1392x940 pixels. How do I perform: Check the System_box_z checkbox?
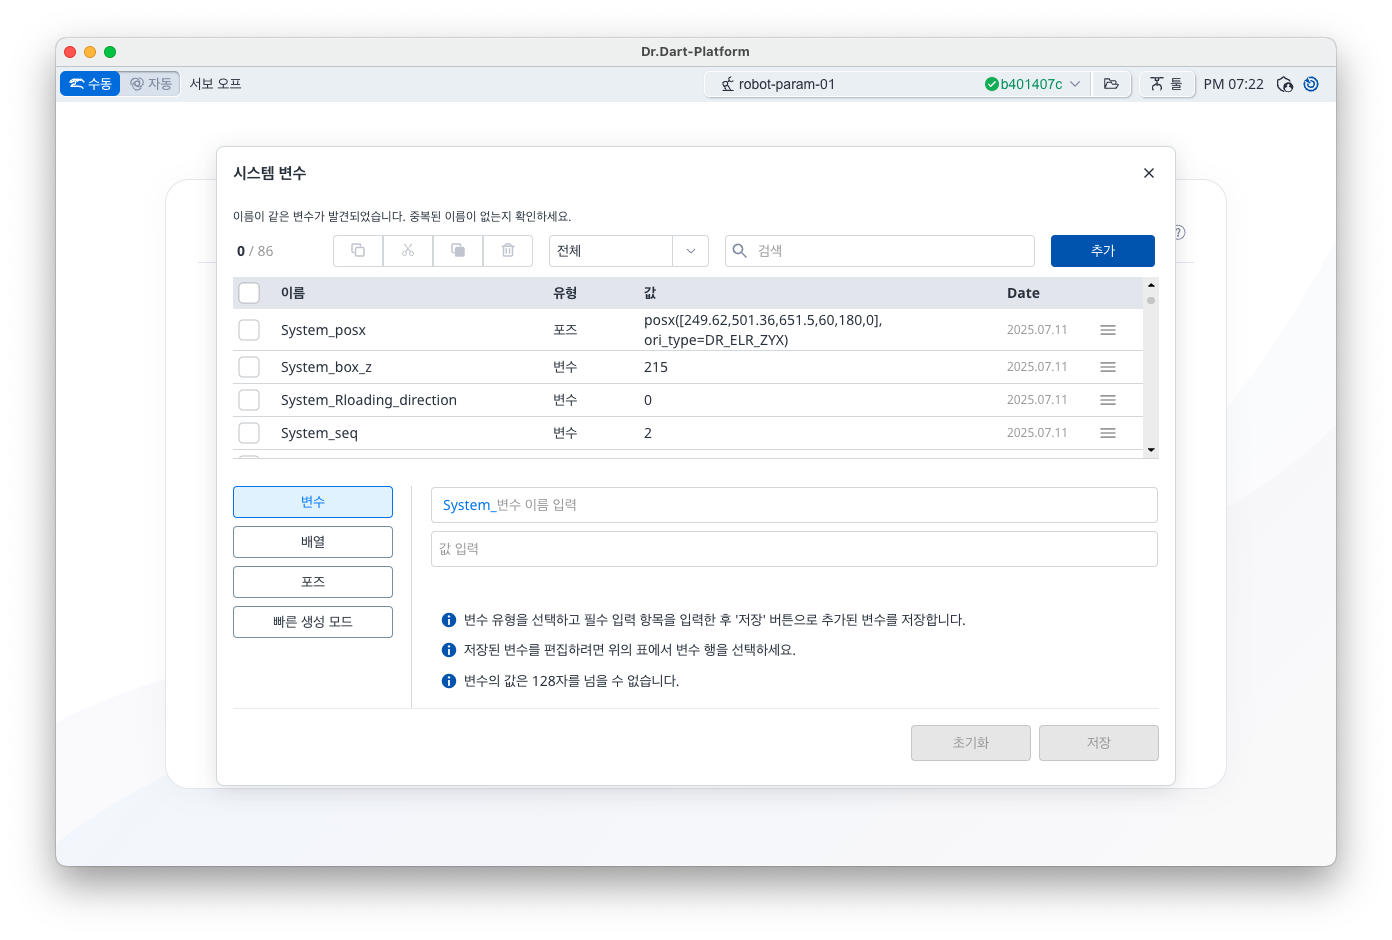pos(249,367)
